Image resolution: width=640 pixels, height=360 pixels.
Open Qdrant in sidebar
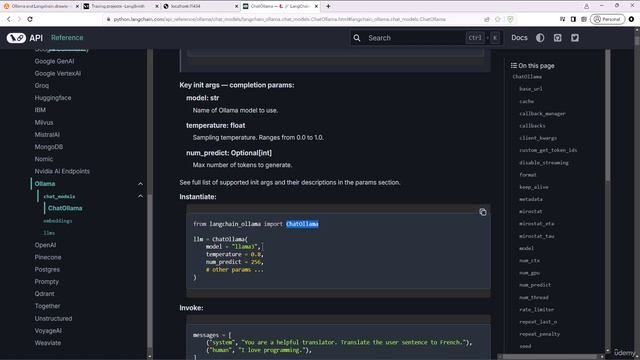coord(44,294)
